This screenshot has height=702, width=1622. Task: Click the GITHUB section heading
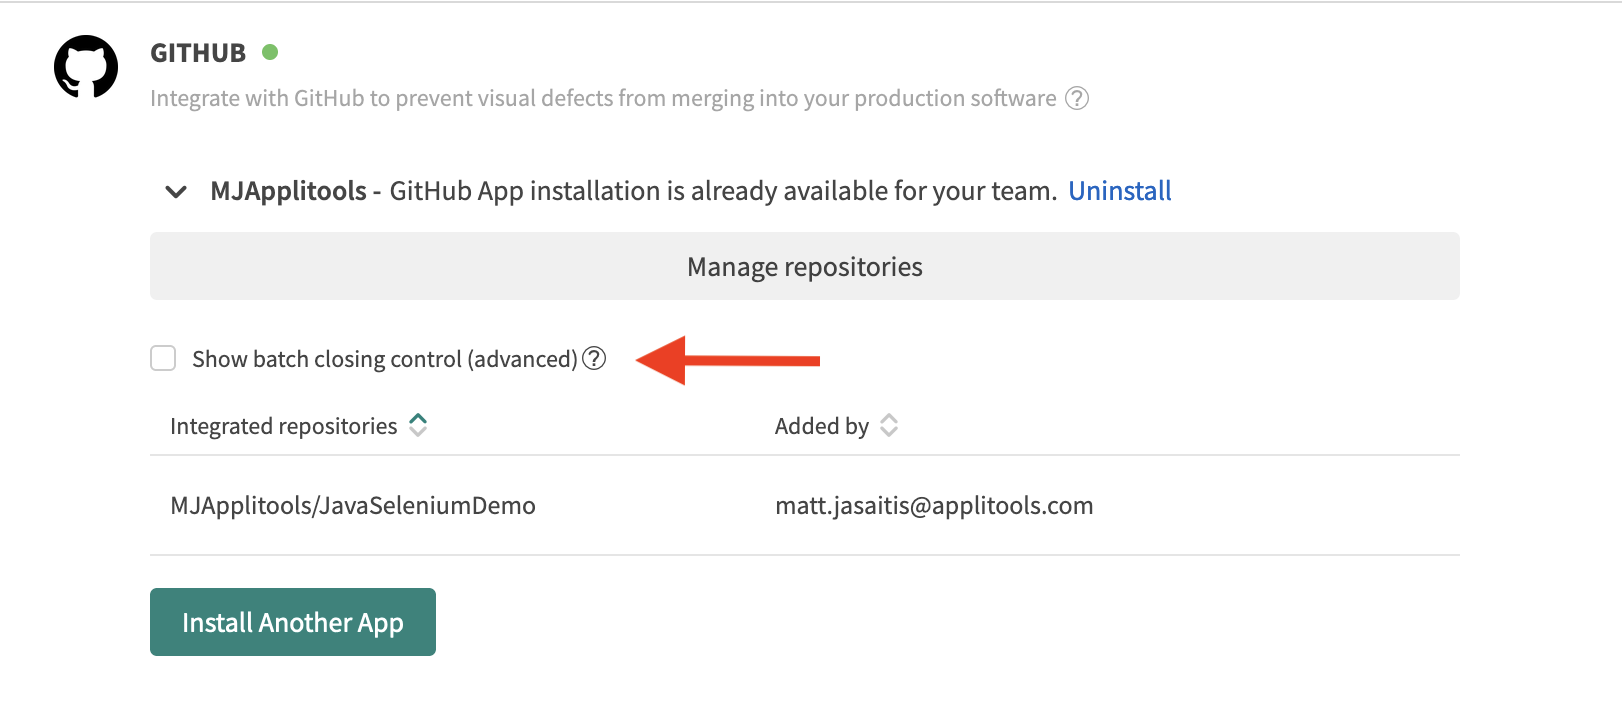click(x=198, y=53)
